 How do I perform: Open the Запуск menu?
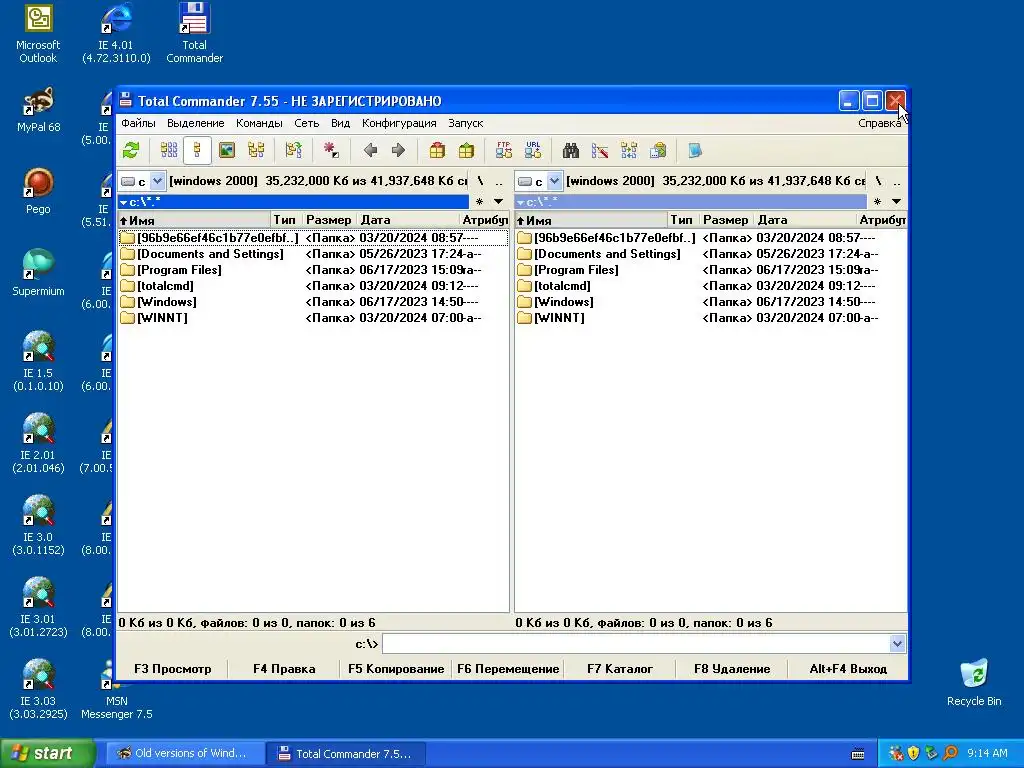(466, 123)
